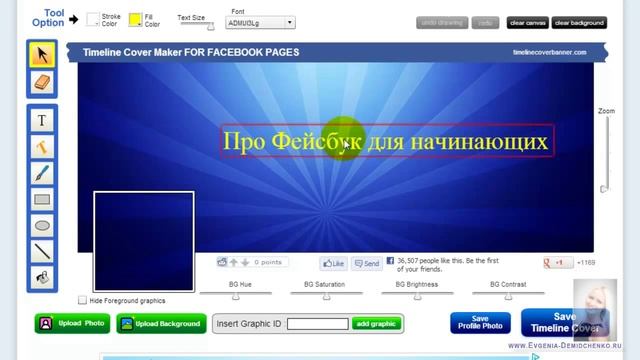640x360 pixels.
Task: Open the Font dropdown
Action: point(260,23)
